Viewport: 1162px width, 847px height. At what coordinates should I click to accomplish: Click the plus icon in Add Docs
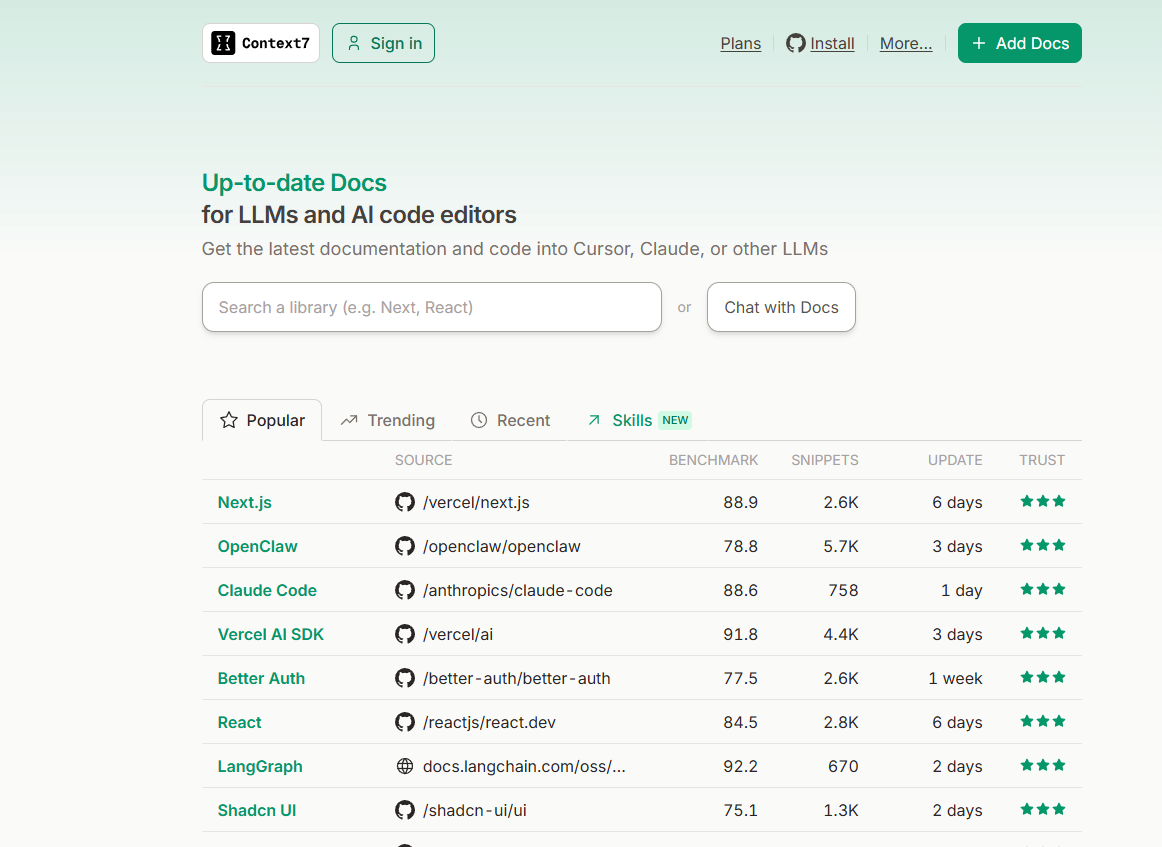click(979, 43)
